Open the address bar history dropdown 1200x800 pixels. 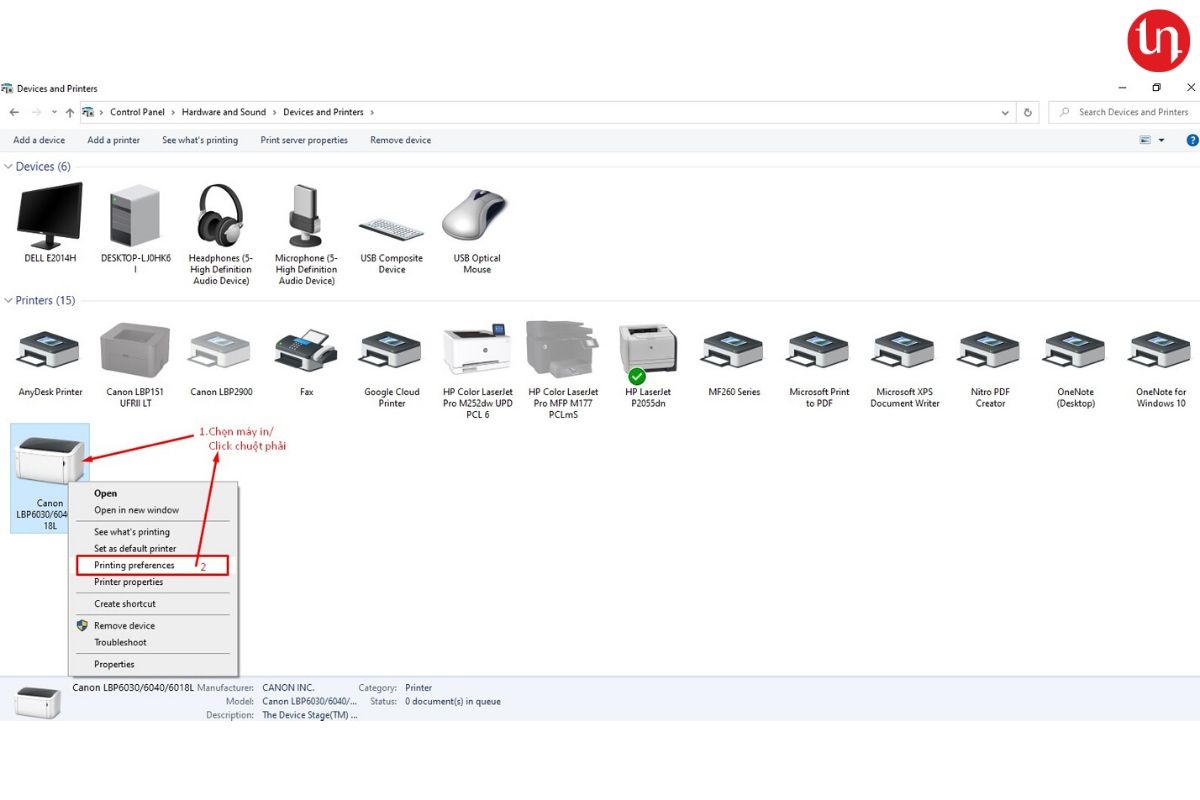coord(1005,113)
